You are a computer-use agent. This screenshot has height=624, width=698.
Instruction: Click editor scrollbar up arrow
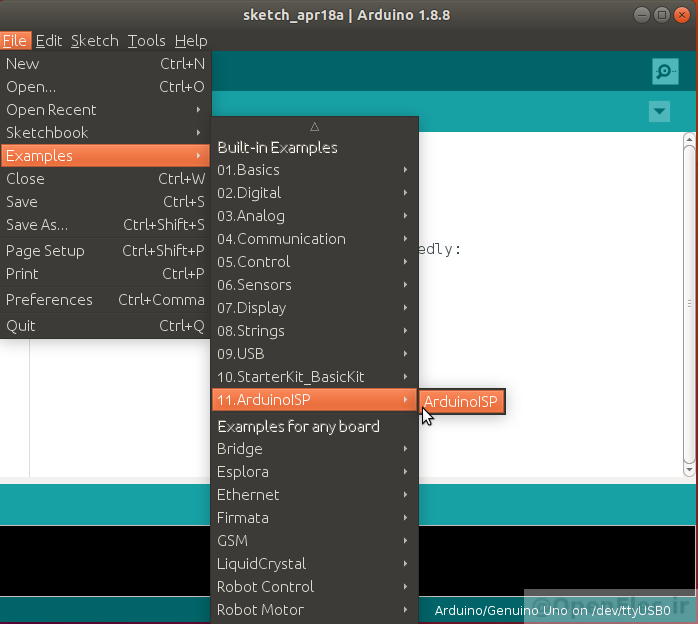click(x=690, y=139)
